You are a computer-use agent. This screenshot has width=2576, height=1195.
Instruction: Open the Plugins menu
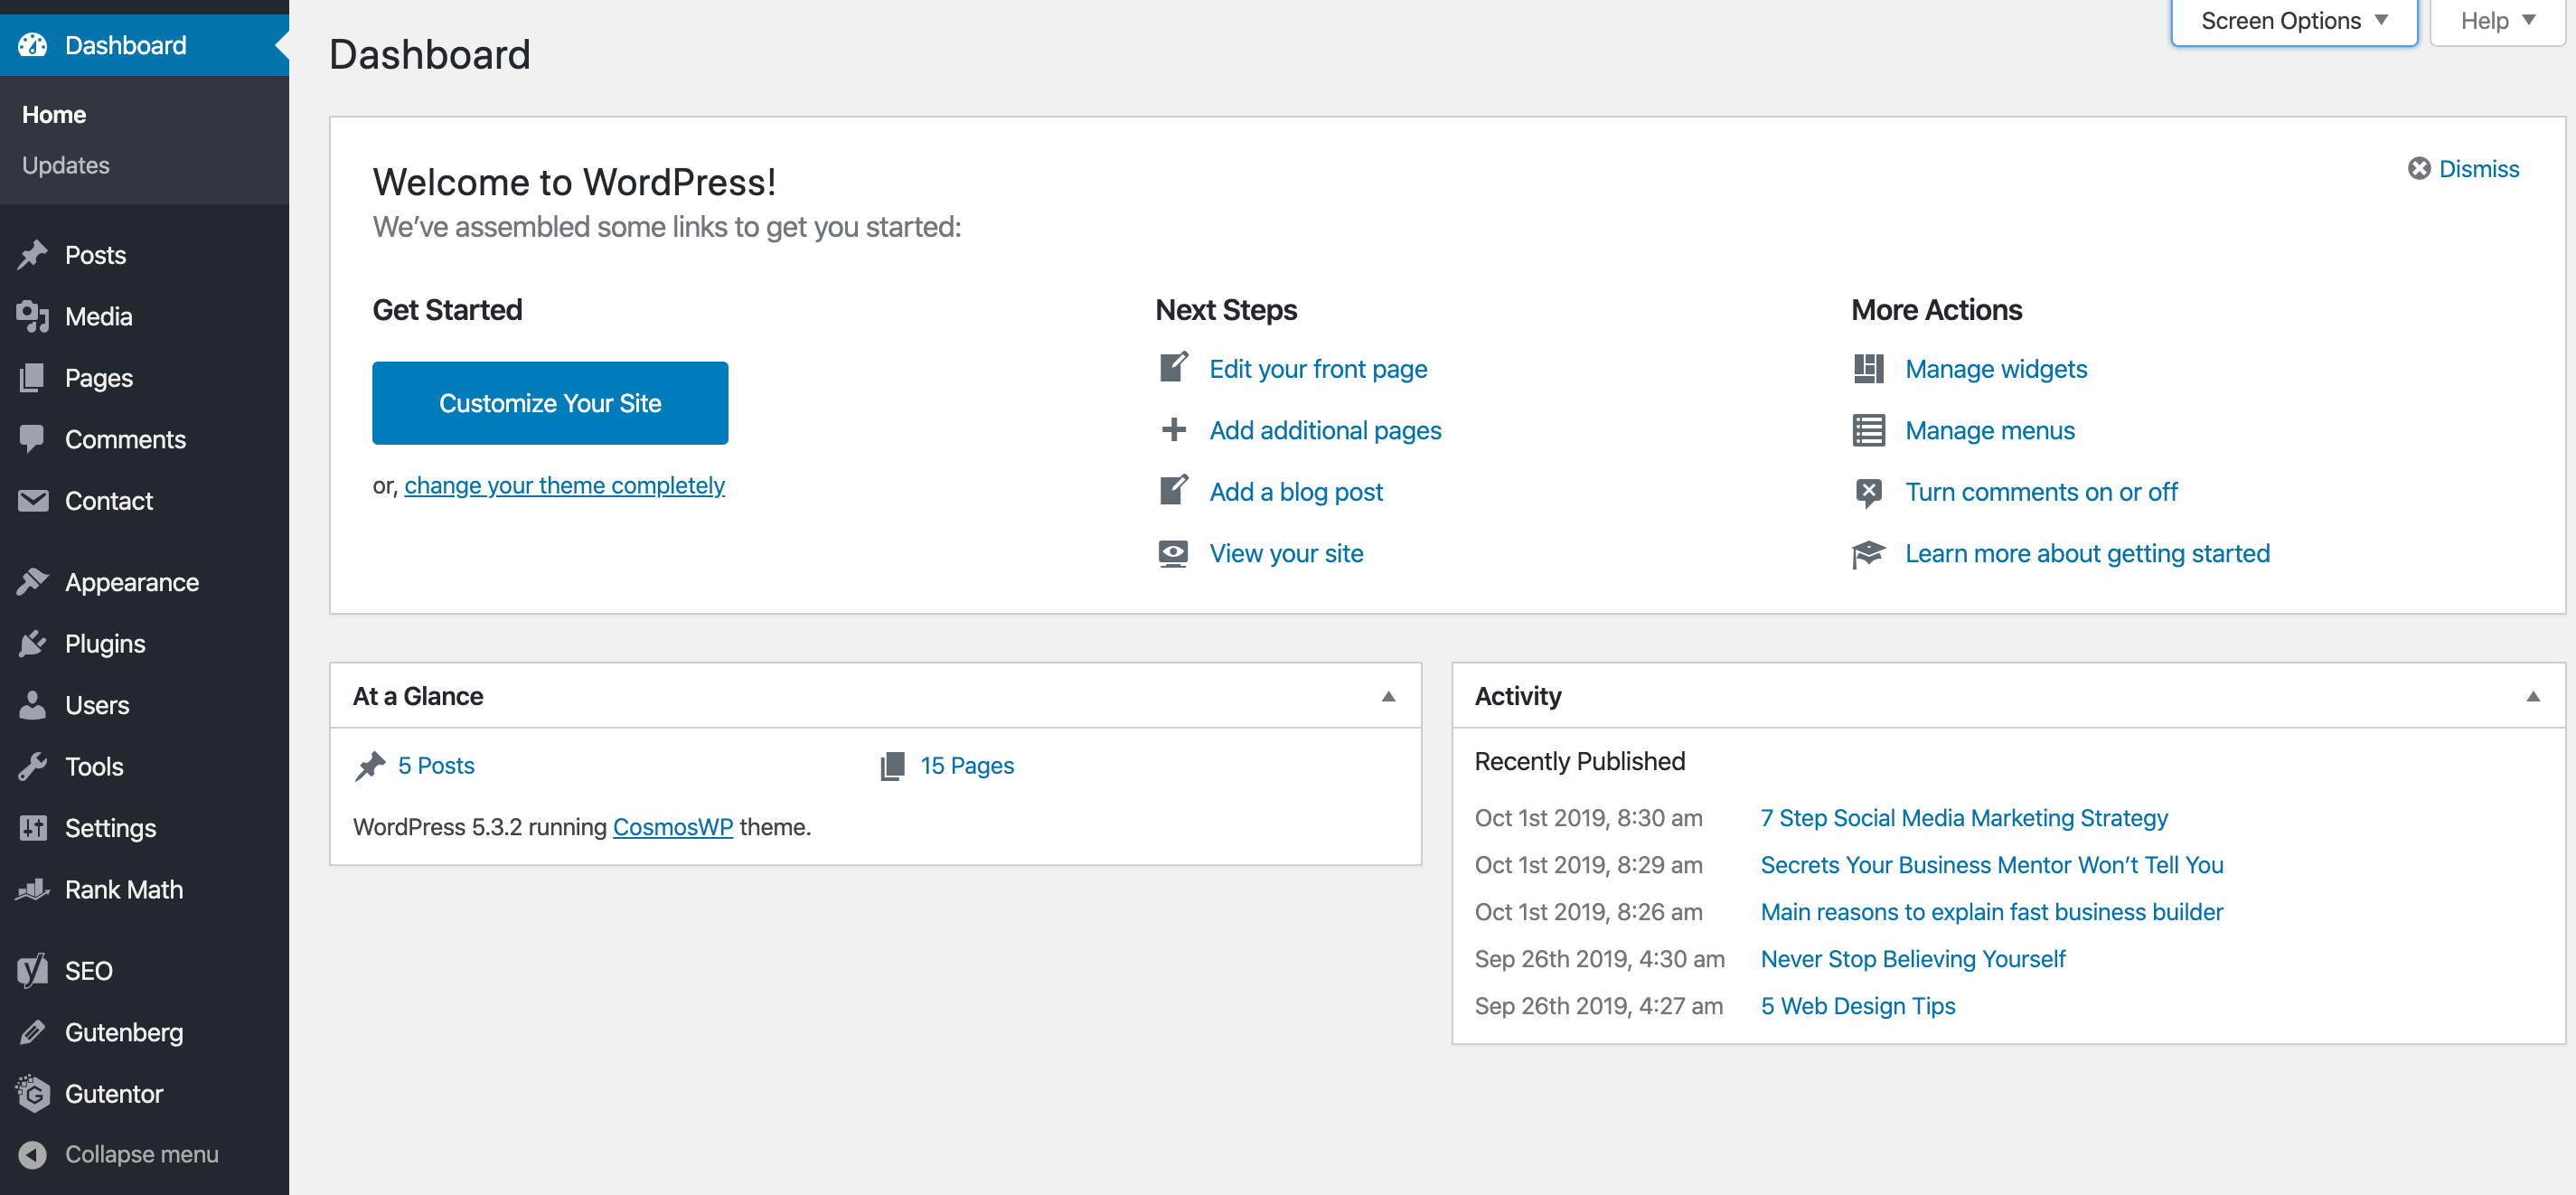[x=144, y=644]
